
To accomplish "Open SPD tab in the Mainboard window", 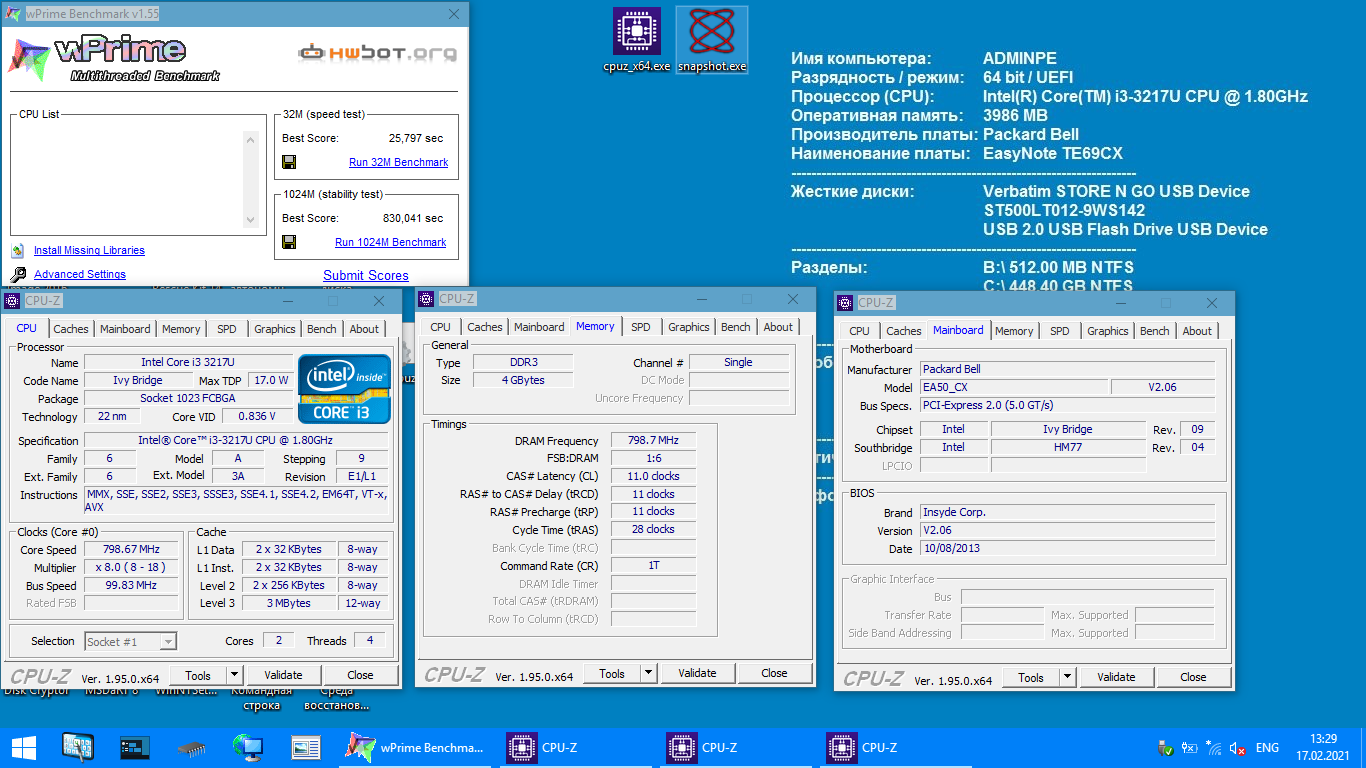I will [1060, 331].
